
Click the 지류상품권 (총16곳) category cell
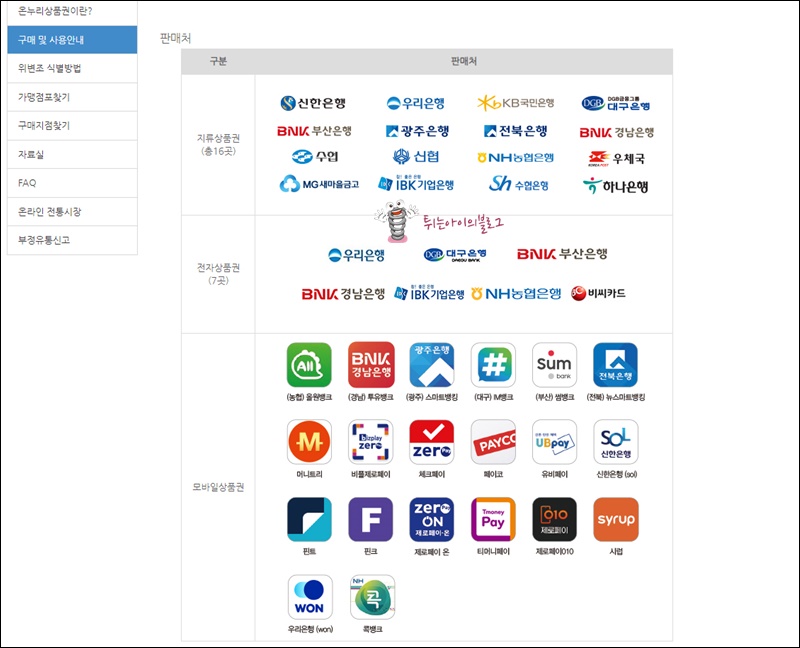(x=218, y=145)
